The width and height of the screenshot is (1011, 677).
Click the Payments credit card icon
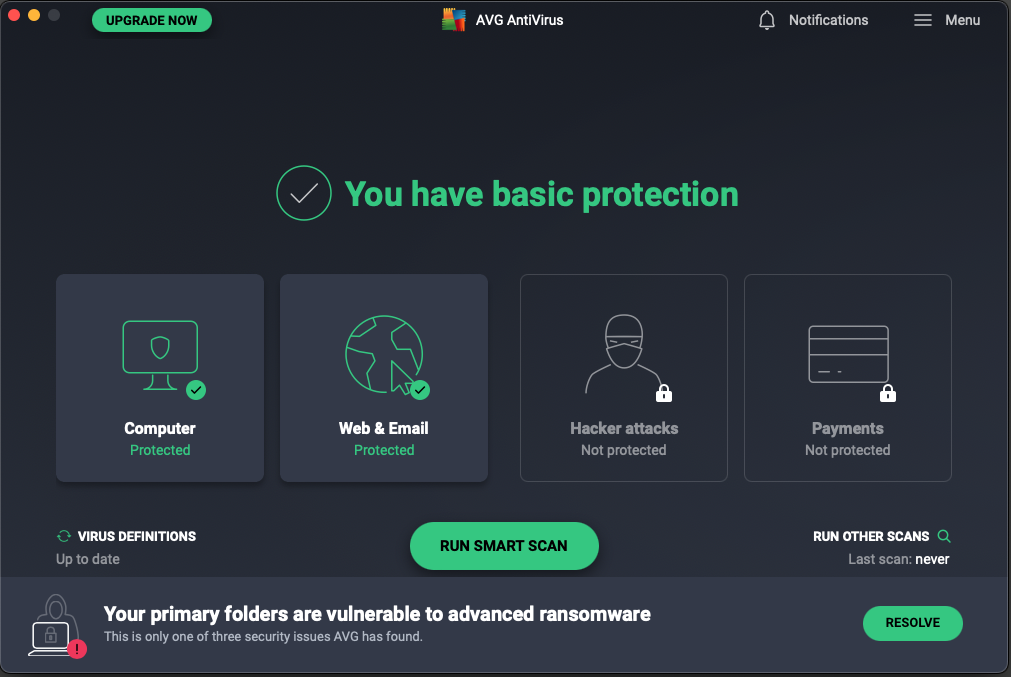click(x=847, y=353)
